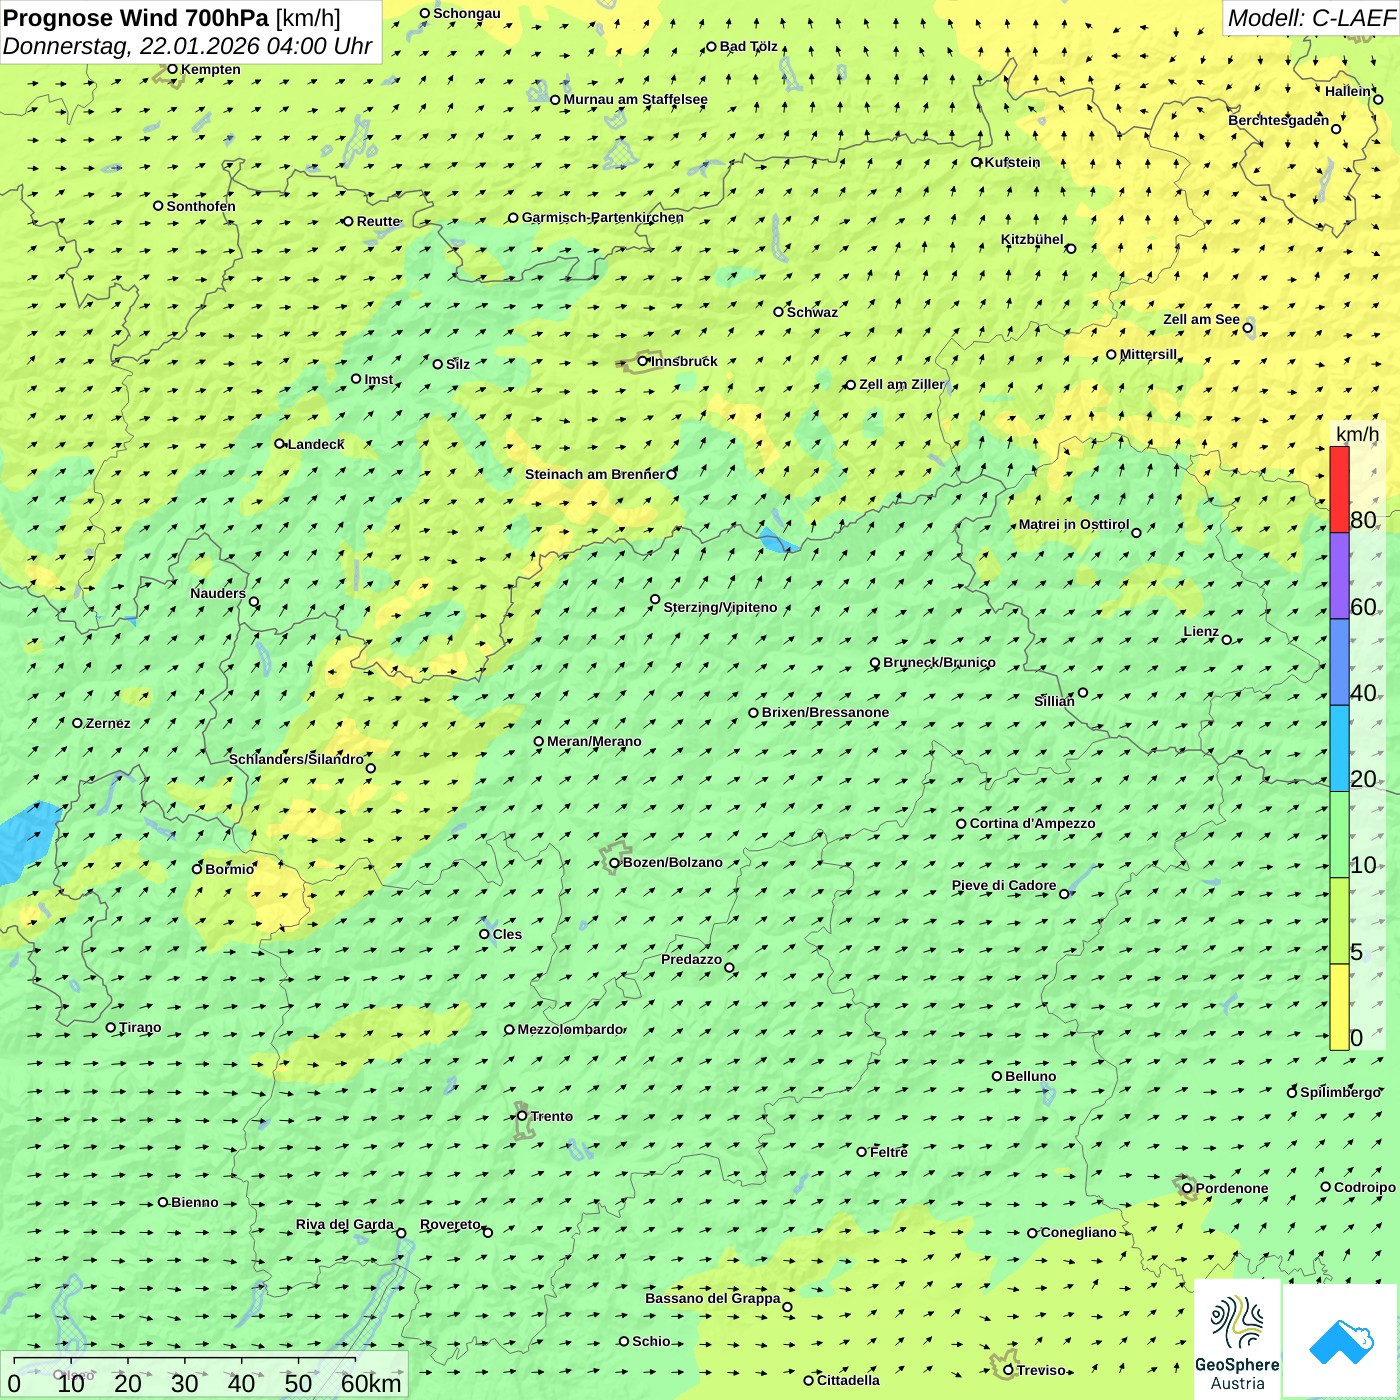Click the '60km' scale bar label
This screenshot has width=1400, height=1400.
point(371,1383)
